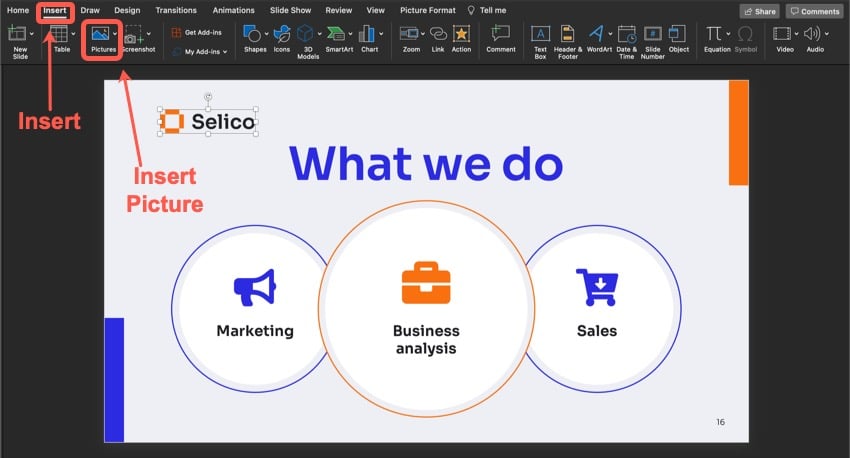Open the Comments pane button
The width and height of the screenshot is (850, 458).
814,11
